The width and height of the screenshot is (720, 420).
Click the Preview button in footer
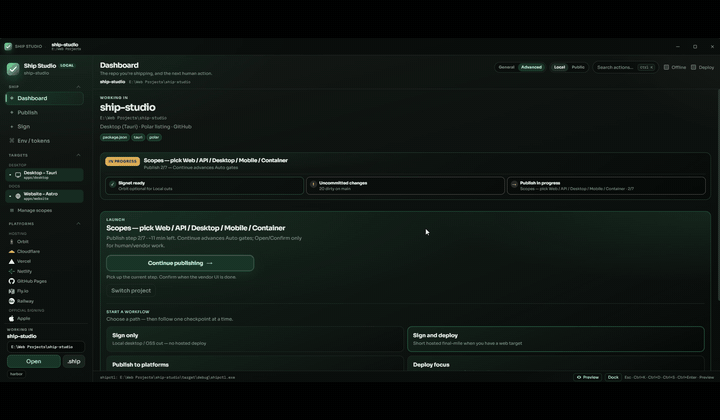point(587,377)
